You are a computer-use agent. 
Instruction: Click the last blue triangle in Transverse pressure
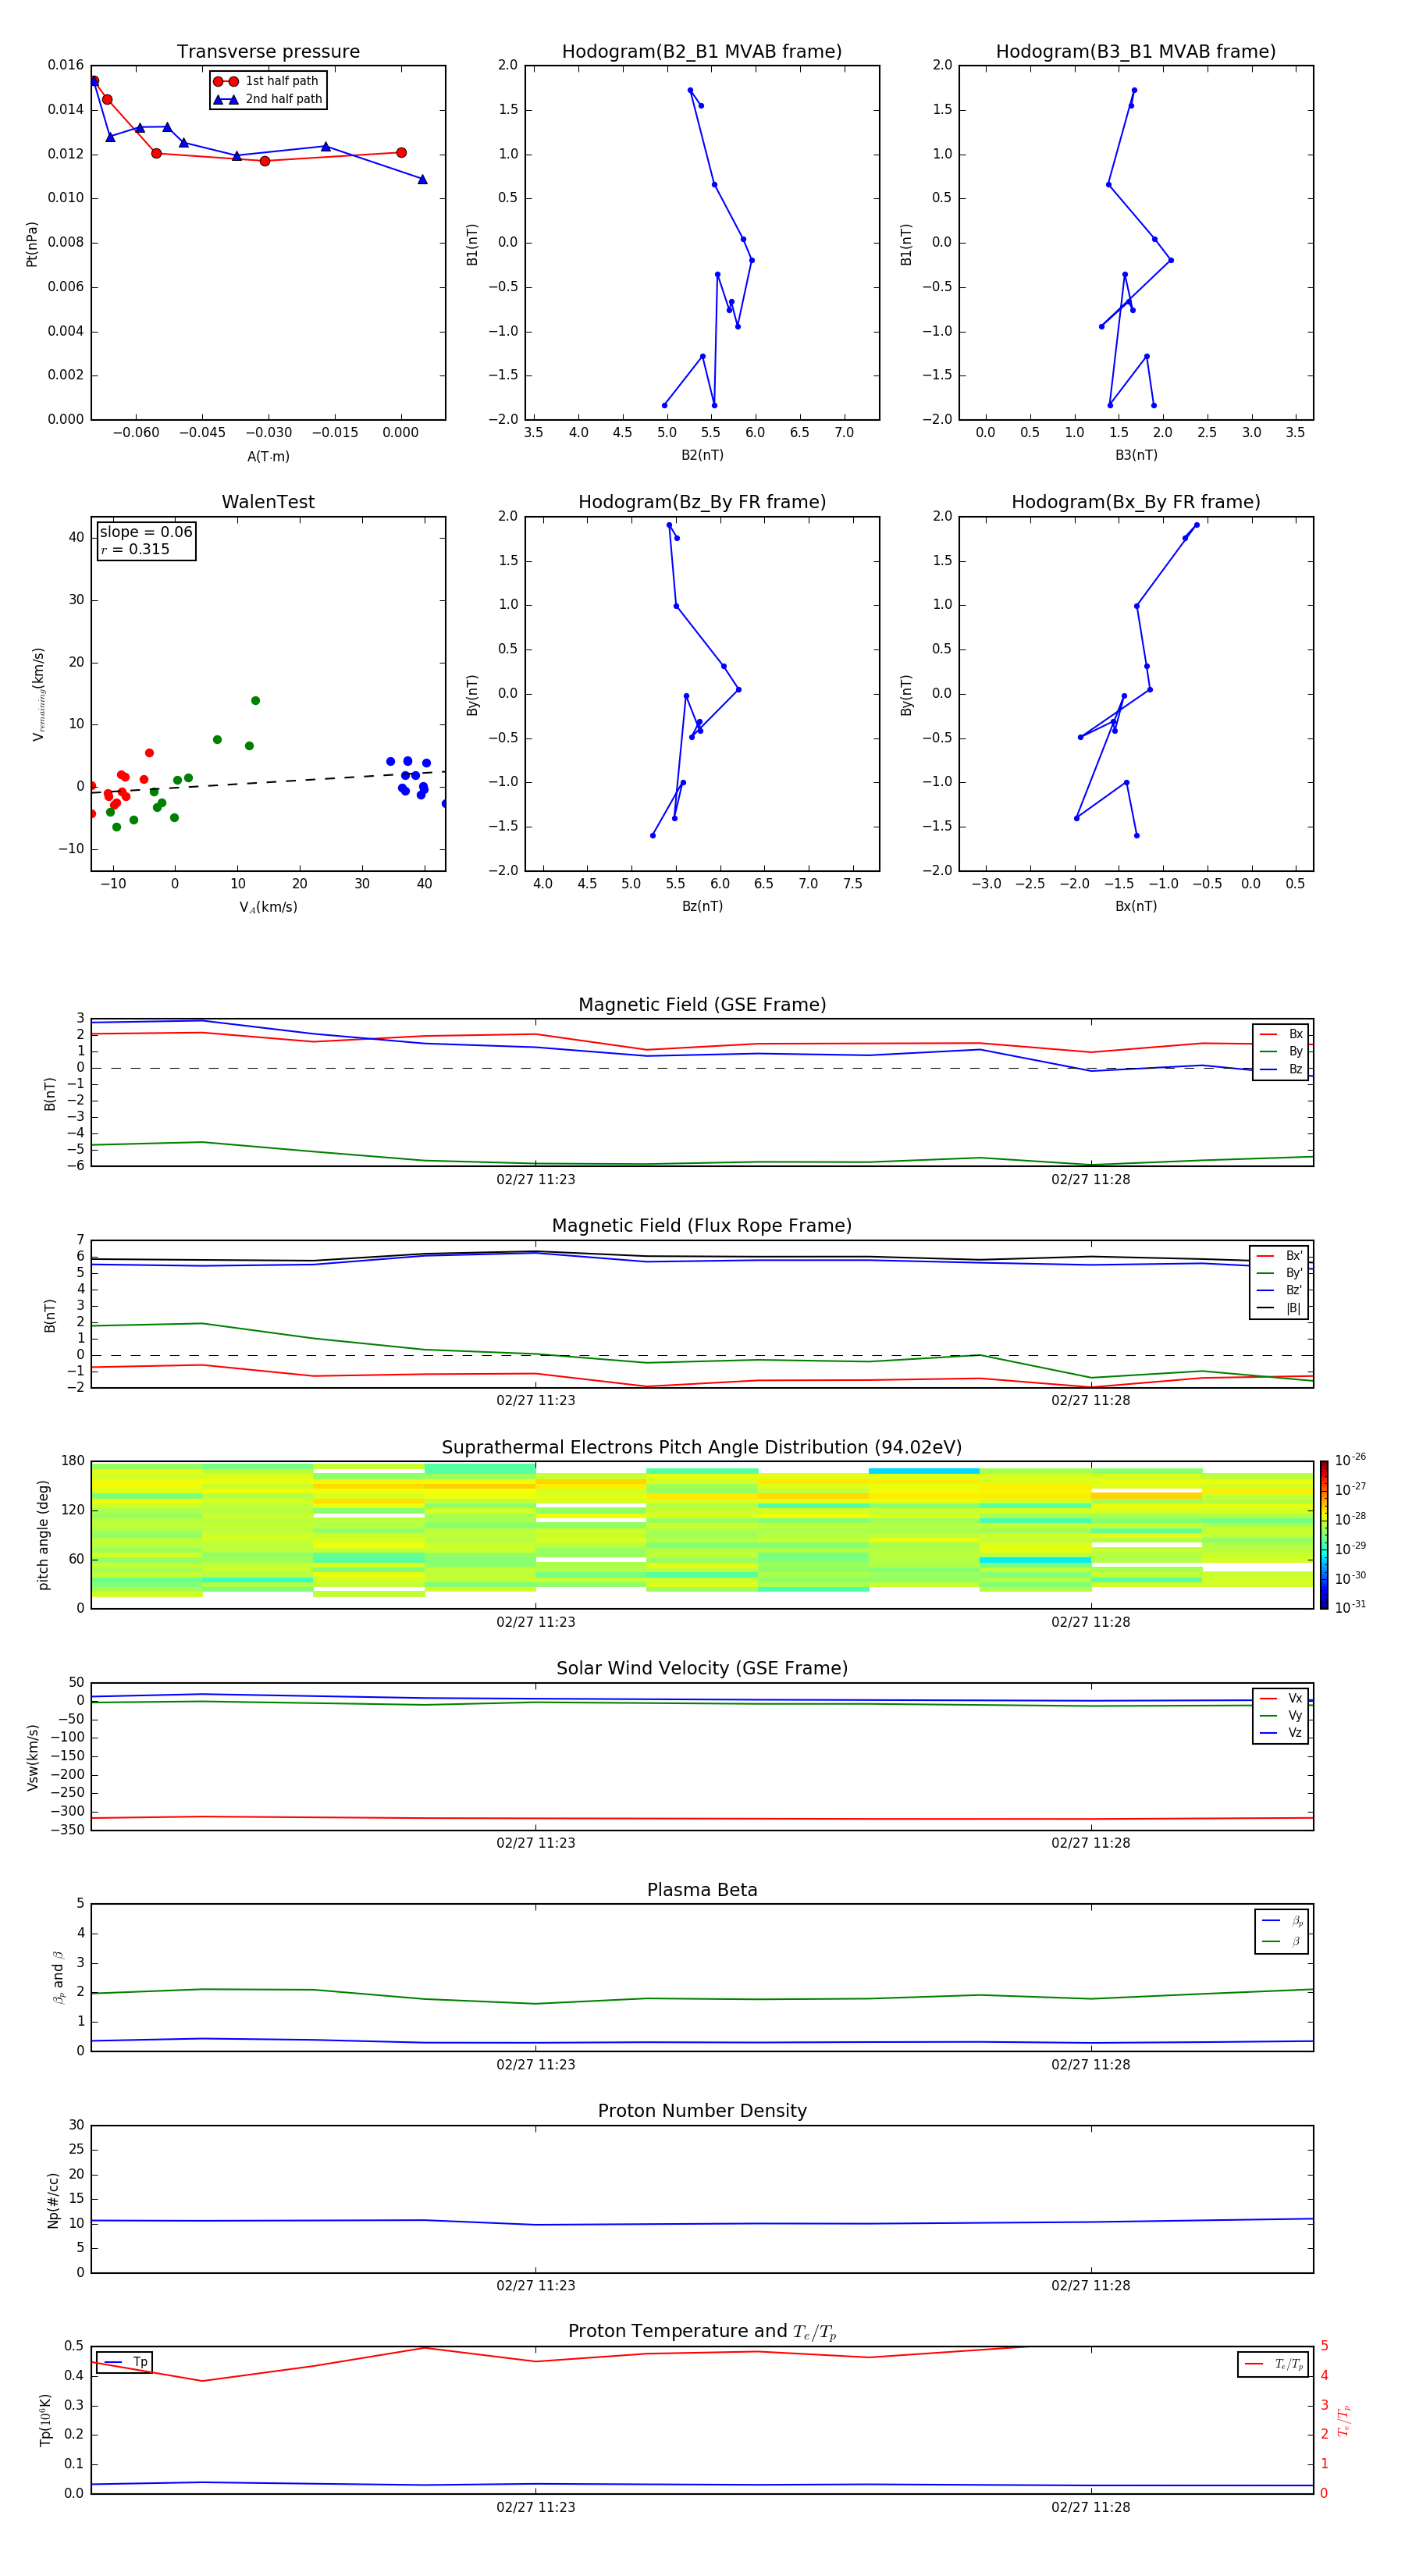pos(422,179)
